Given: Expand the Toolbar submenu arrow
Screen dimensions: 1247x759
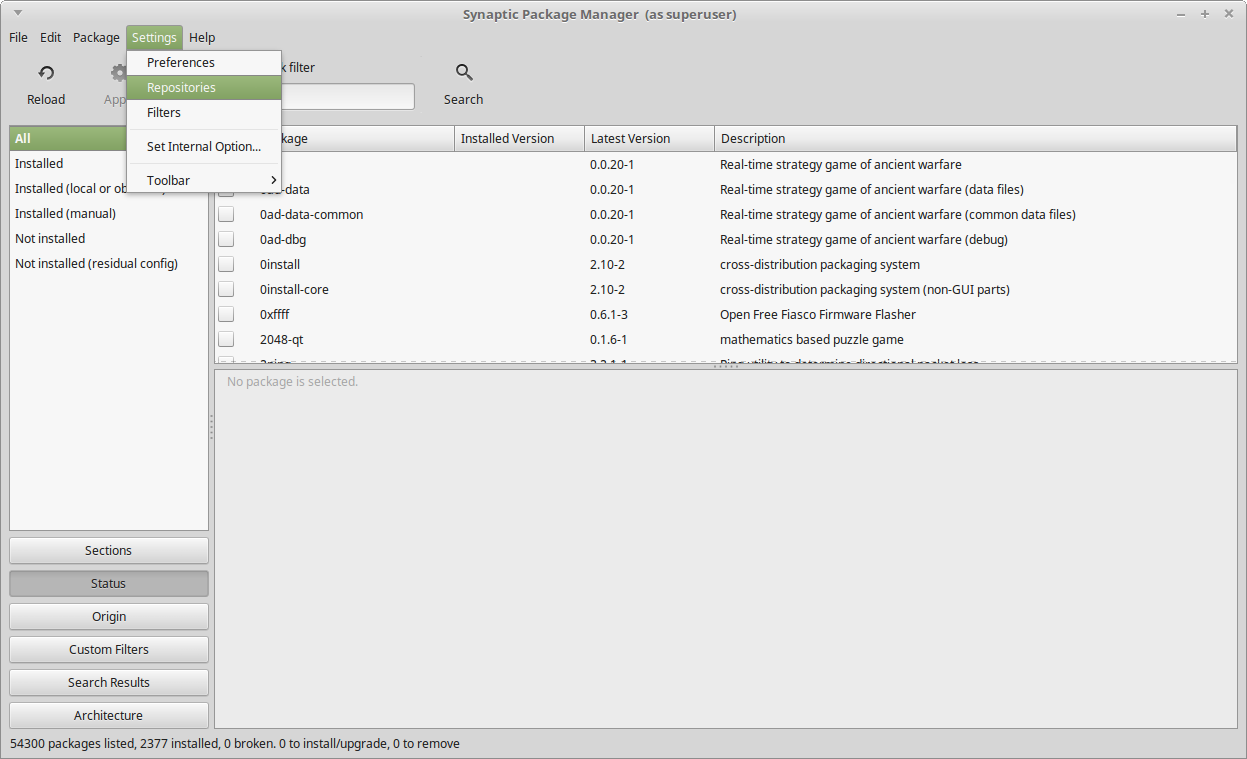Looking at the screenshot, I should click(273, 180).
